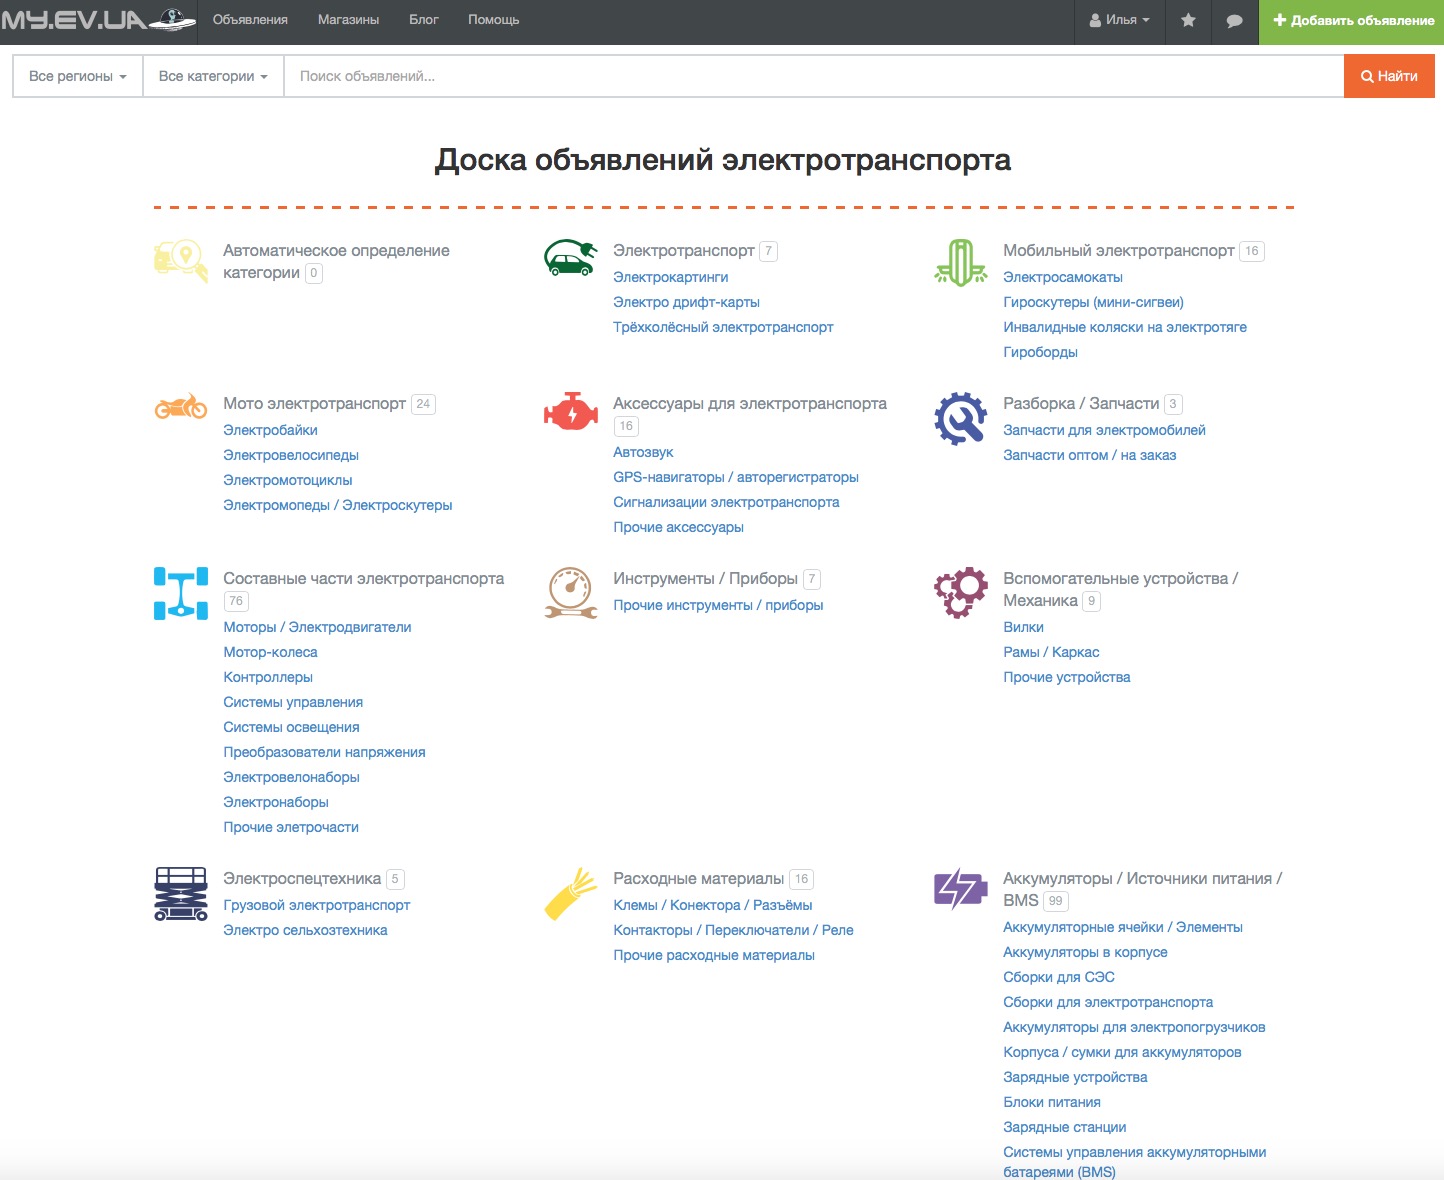Click the scissor lift special equipment icon
This screenshot has width=1444, height=1180.
pyautogui.click(x=181, y=893)
